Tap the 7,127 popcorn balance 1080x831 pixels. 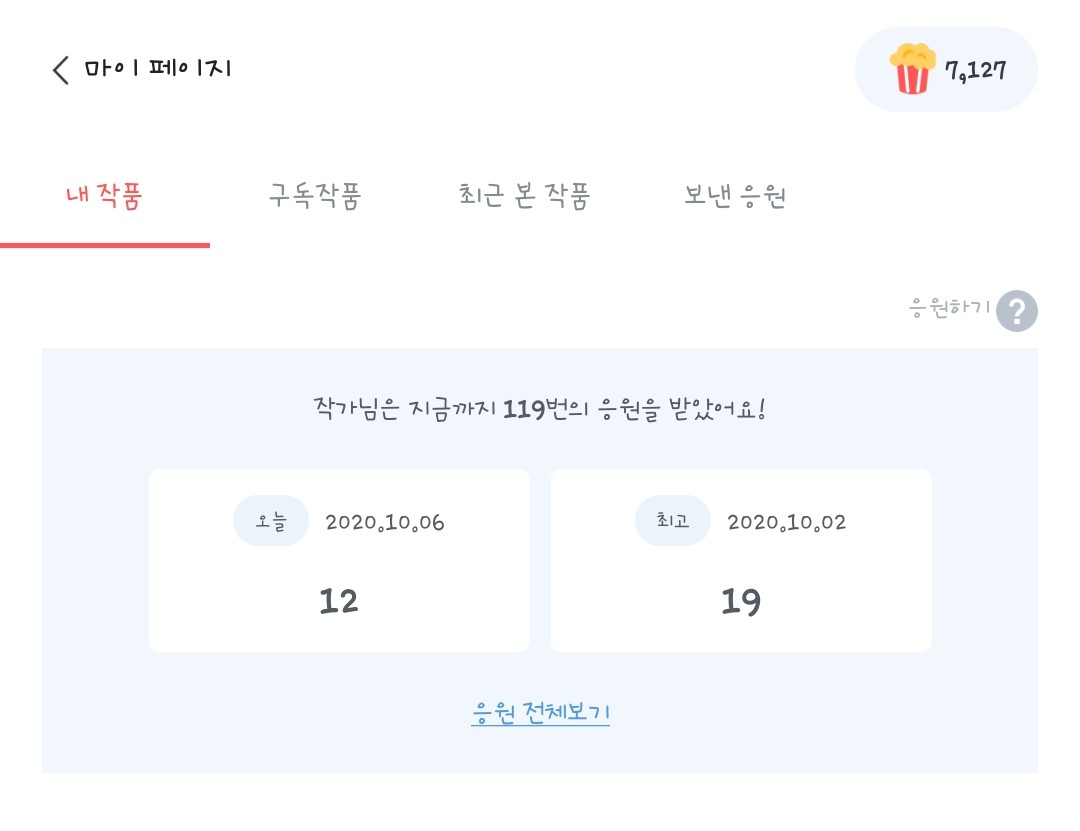(975, 70)
